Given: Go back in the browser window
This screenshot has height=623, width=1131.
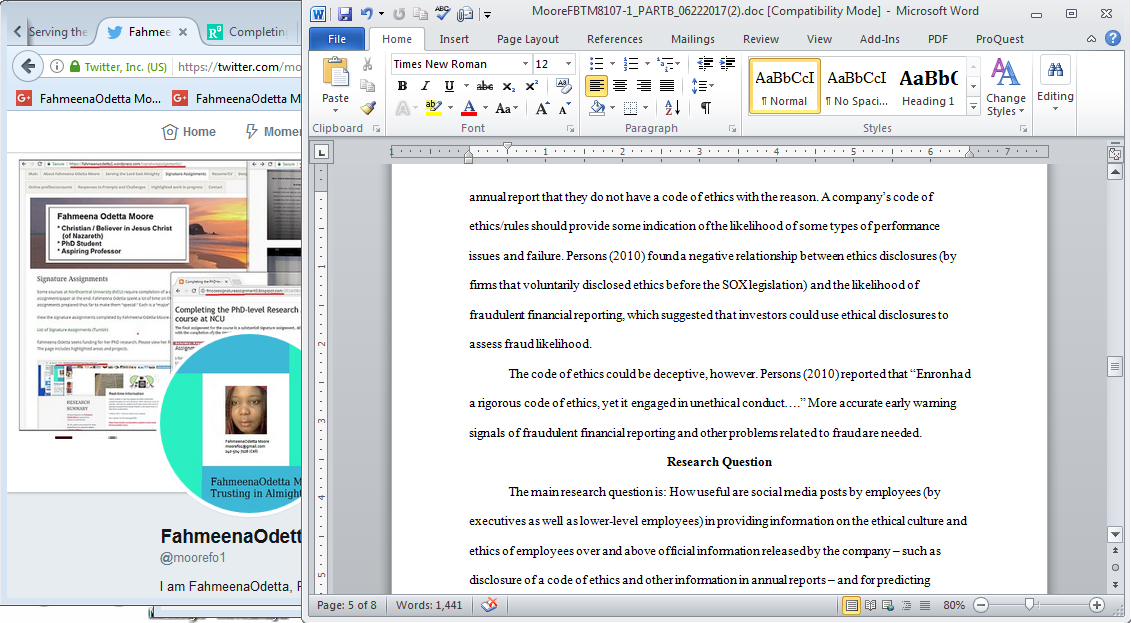Looking at the screenshot, I should point(28,66).
